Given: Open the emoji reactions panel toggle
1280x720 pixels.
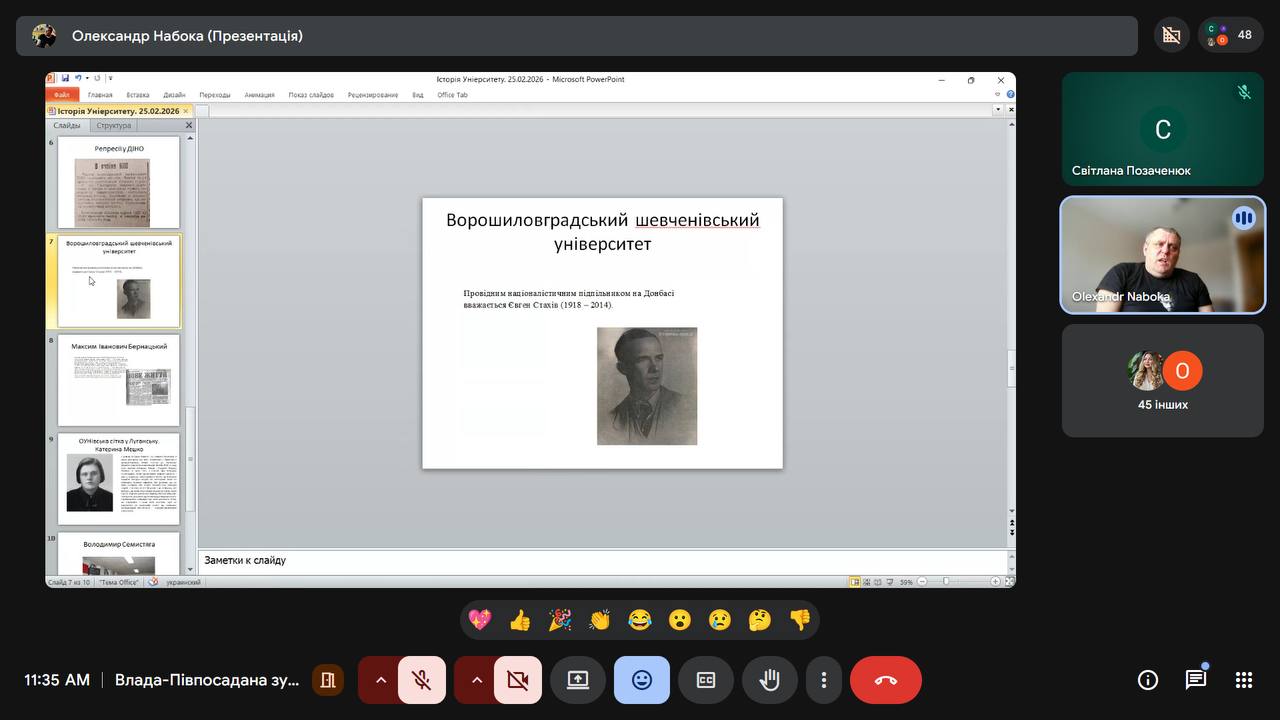Looking at the screenshot, I should (641, 679).
